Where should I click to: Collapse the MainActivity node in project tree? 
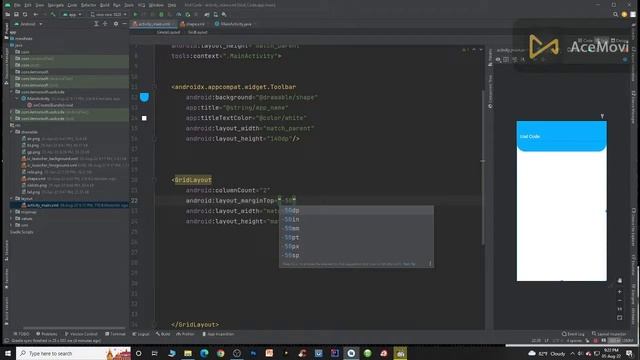coord(17,98)
